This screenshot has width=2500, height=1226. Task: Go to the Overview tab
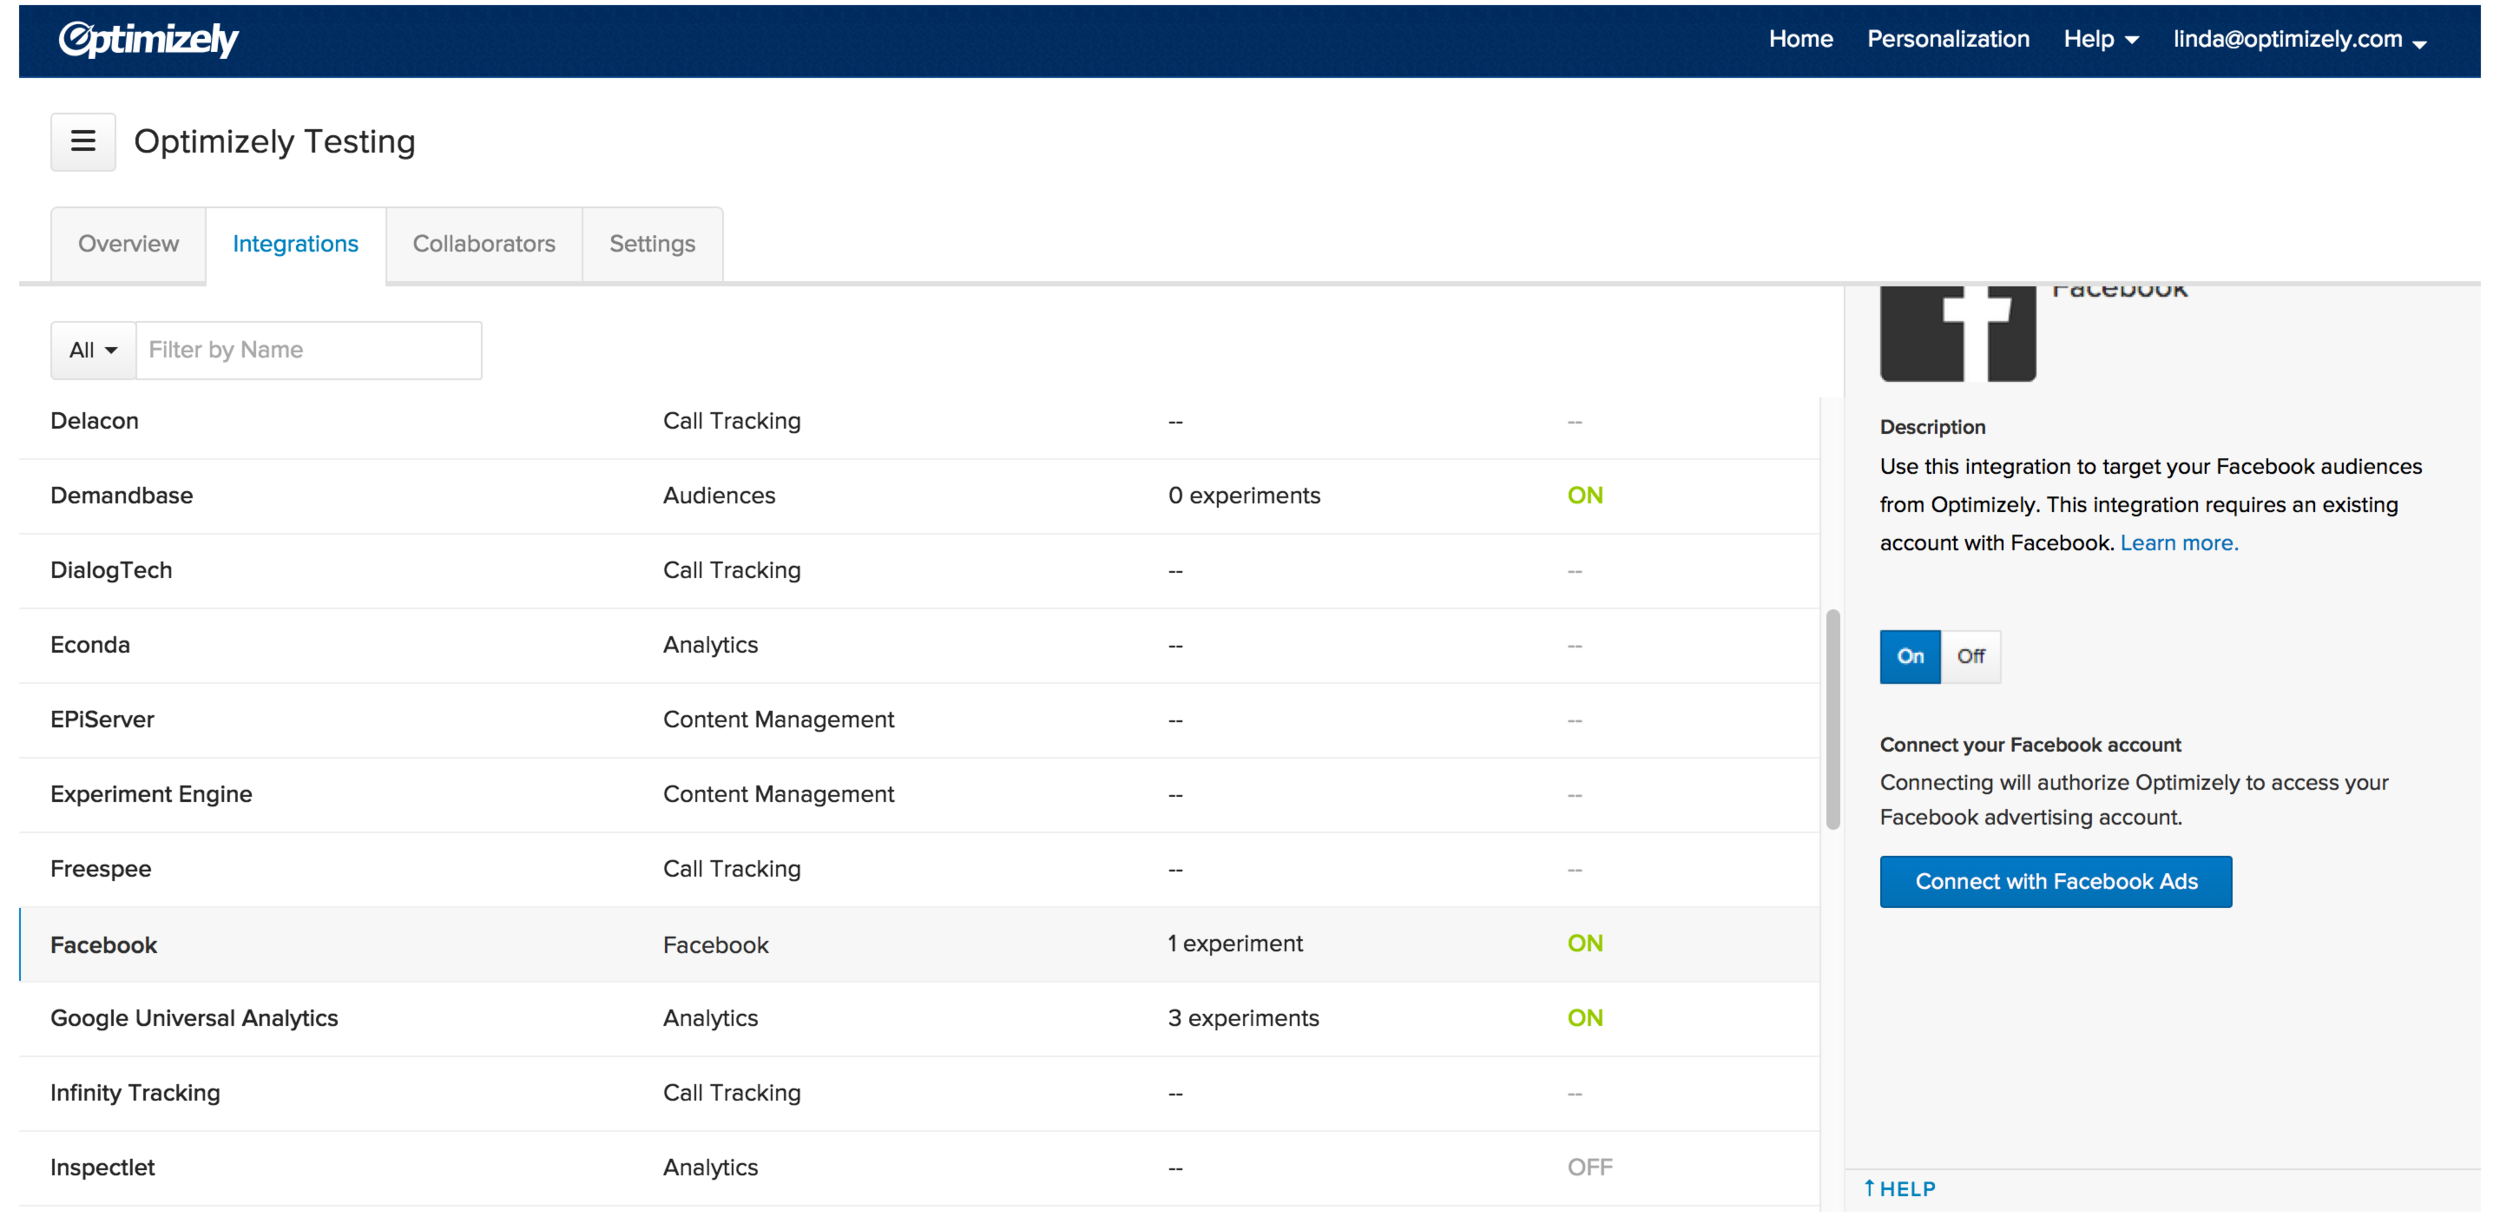(128, 244)
